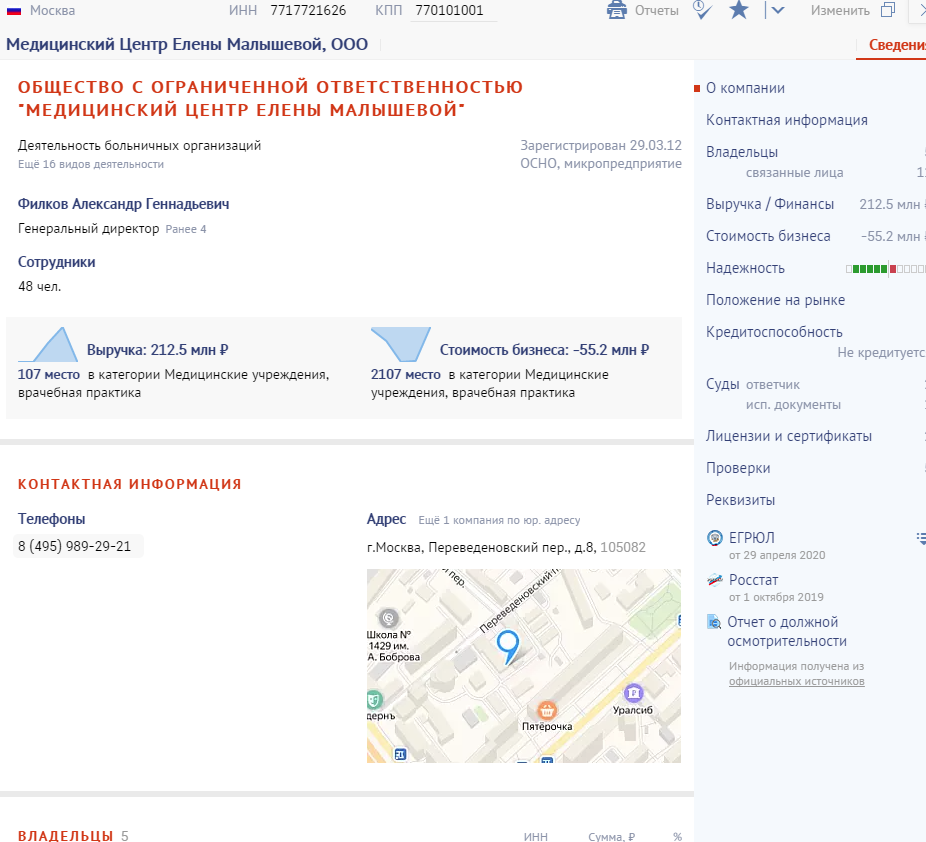Click the Москва region label
This screenshot has height=842, width=926.
tap(53, 11)
